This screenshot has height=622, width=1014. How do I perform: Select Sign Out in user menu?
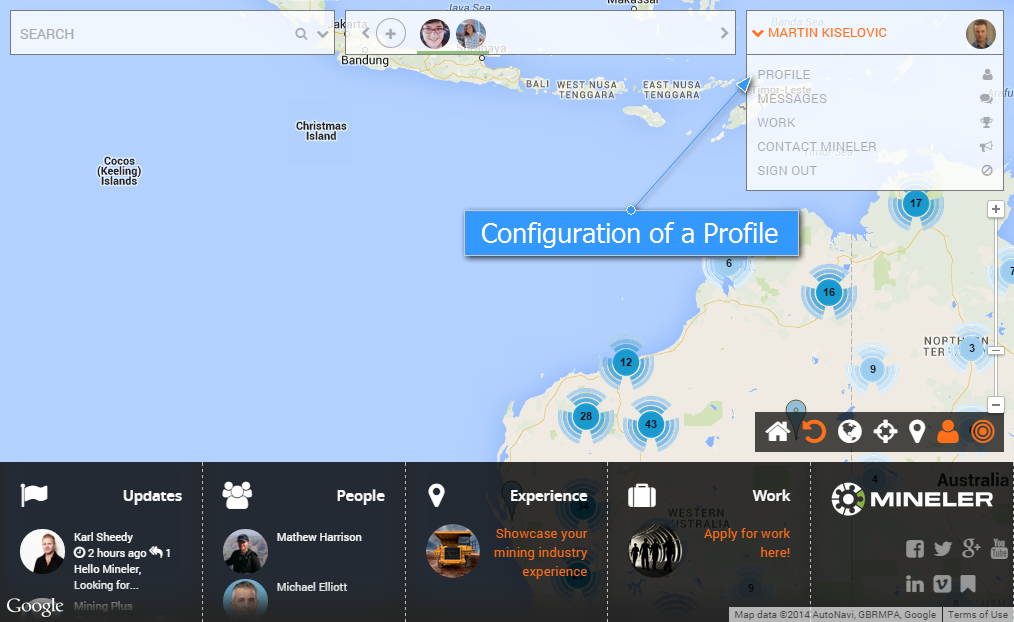point(787,171)
